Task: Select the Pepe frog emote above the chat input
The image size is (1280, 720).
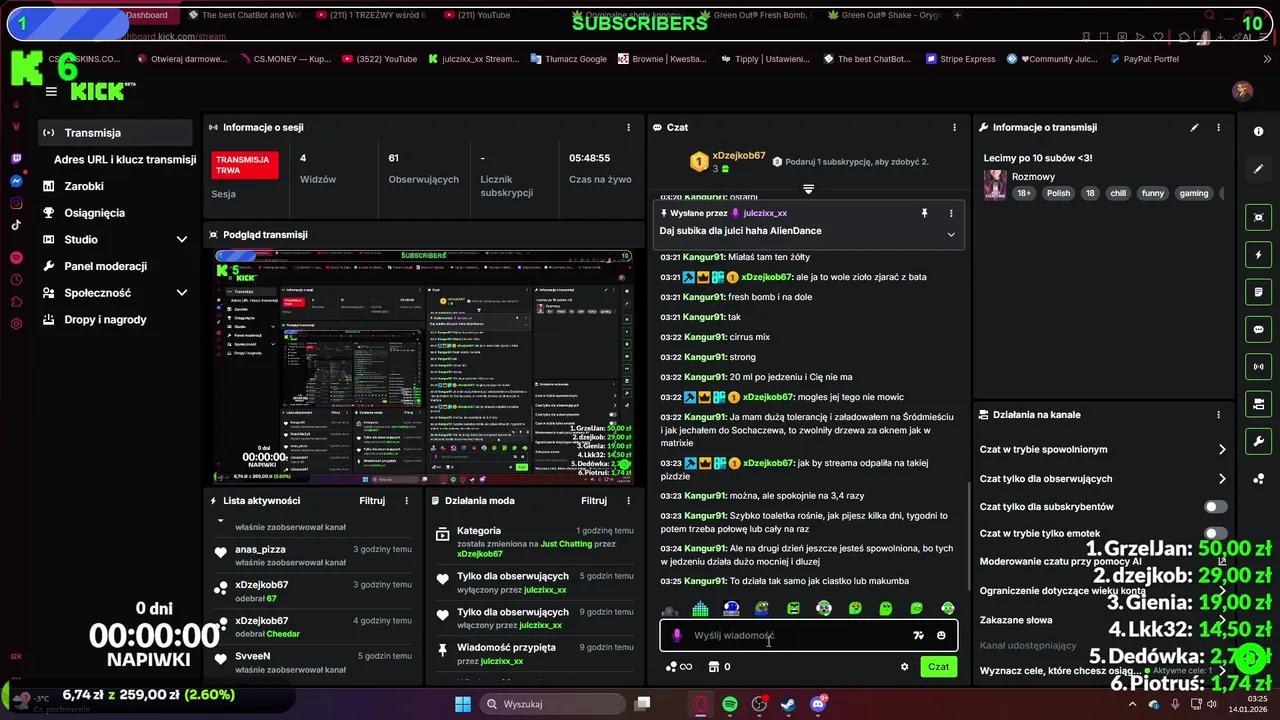Action: pyautogui.click(x=762, y=608)
